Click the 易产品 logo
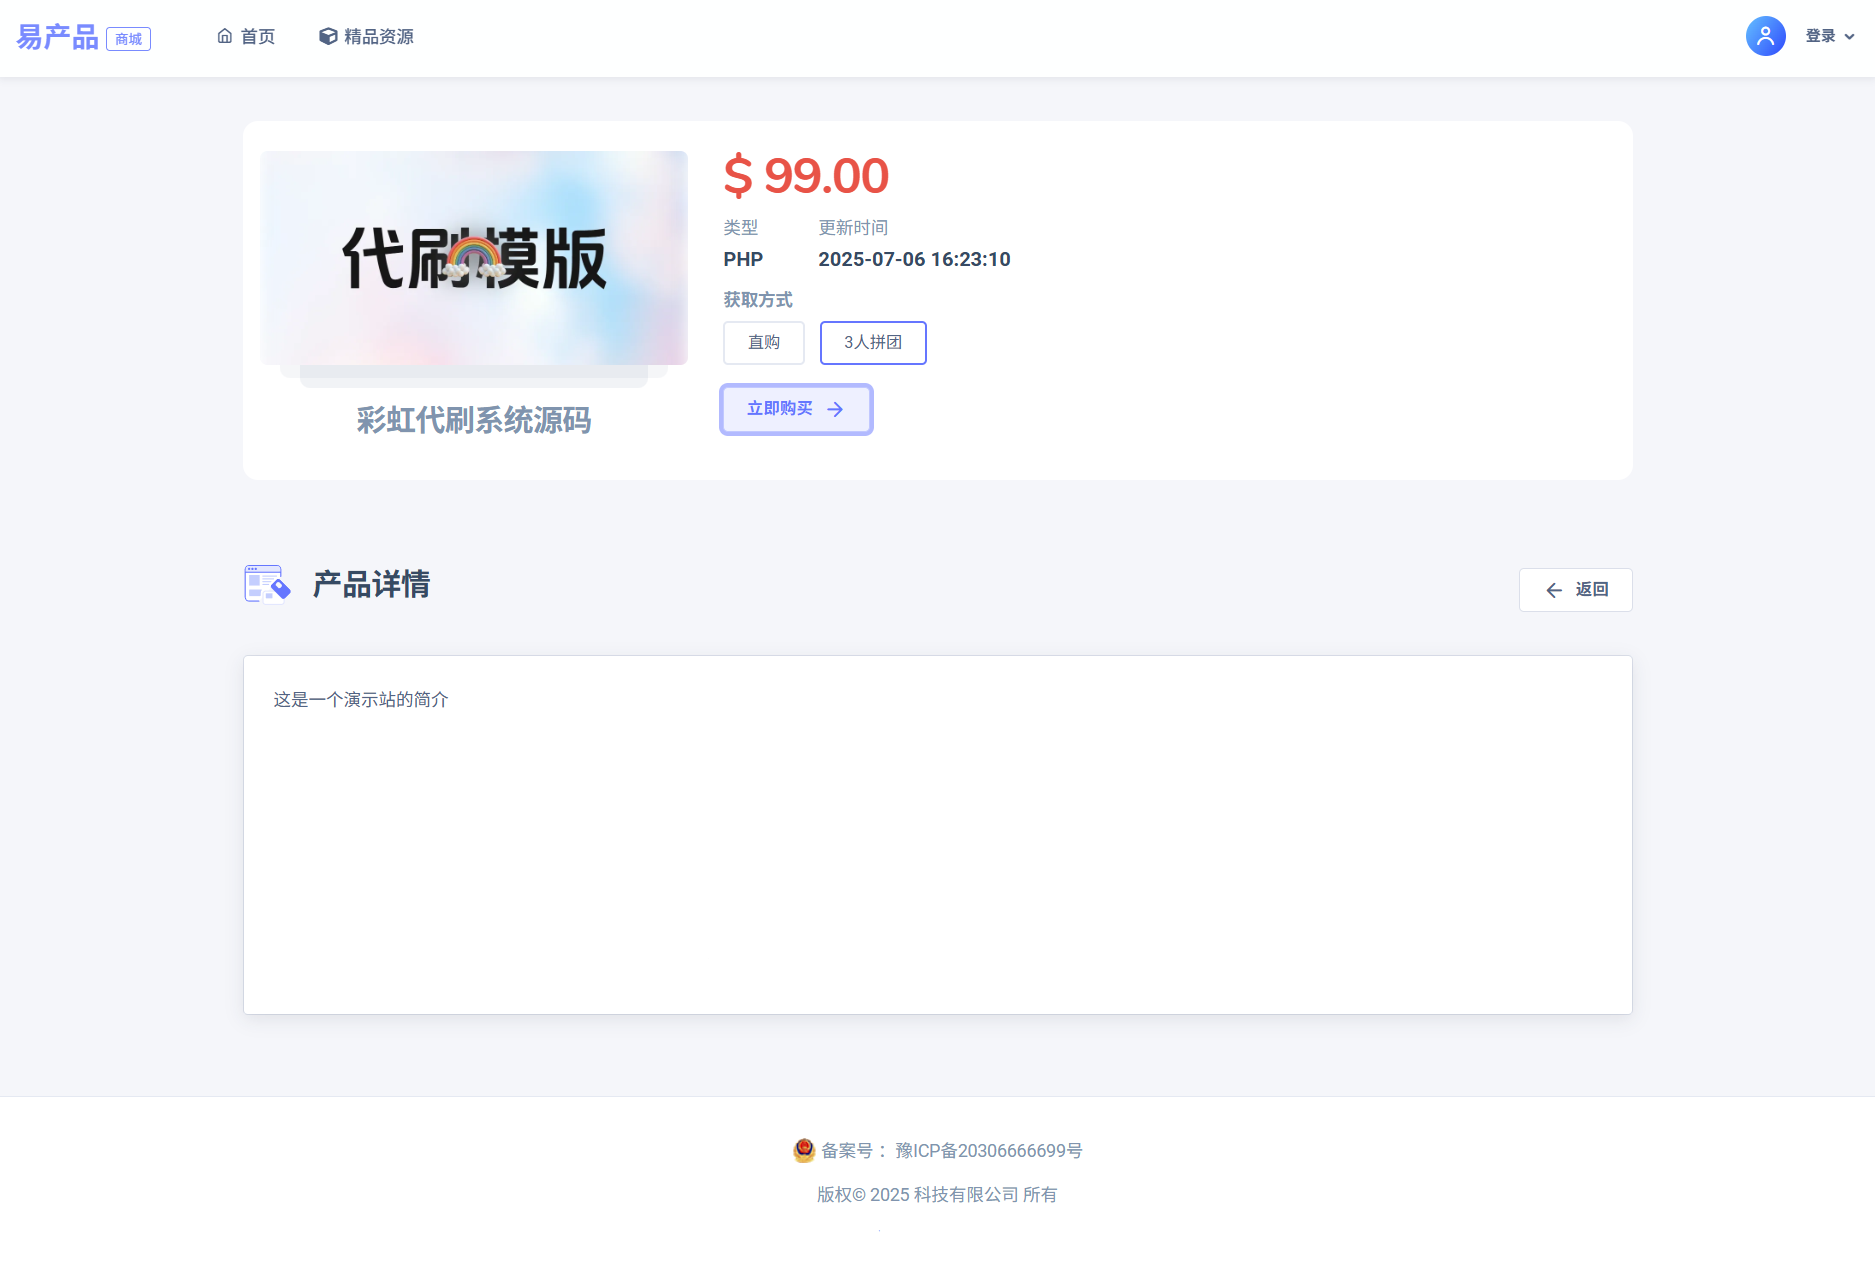This screenshot has height=1273, width=1875. tap(57, 36)
